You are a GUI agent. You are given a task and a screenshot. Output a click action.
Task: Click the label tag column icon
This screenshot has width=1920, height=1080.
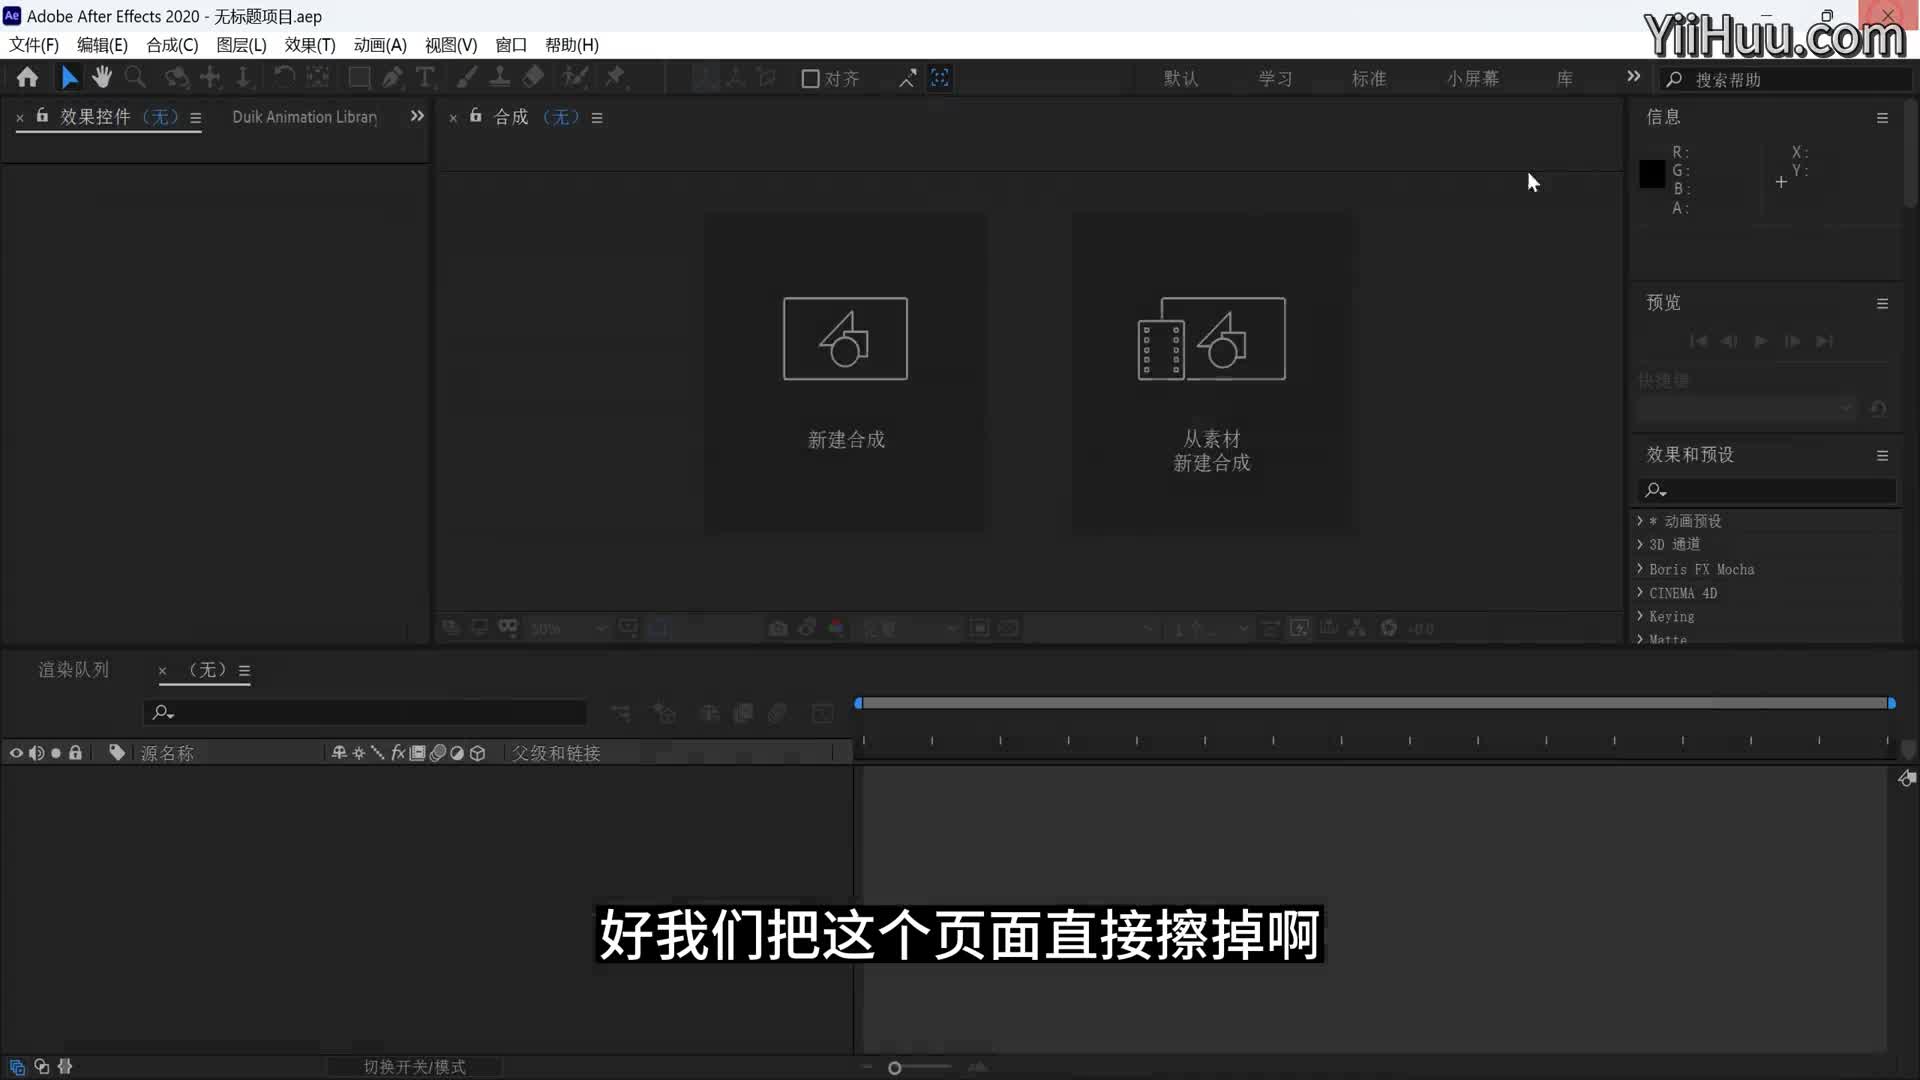click(x=117, y=752)
